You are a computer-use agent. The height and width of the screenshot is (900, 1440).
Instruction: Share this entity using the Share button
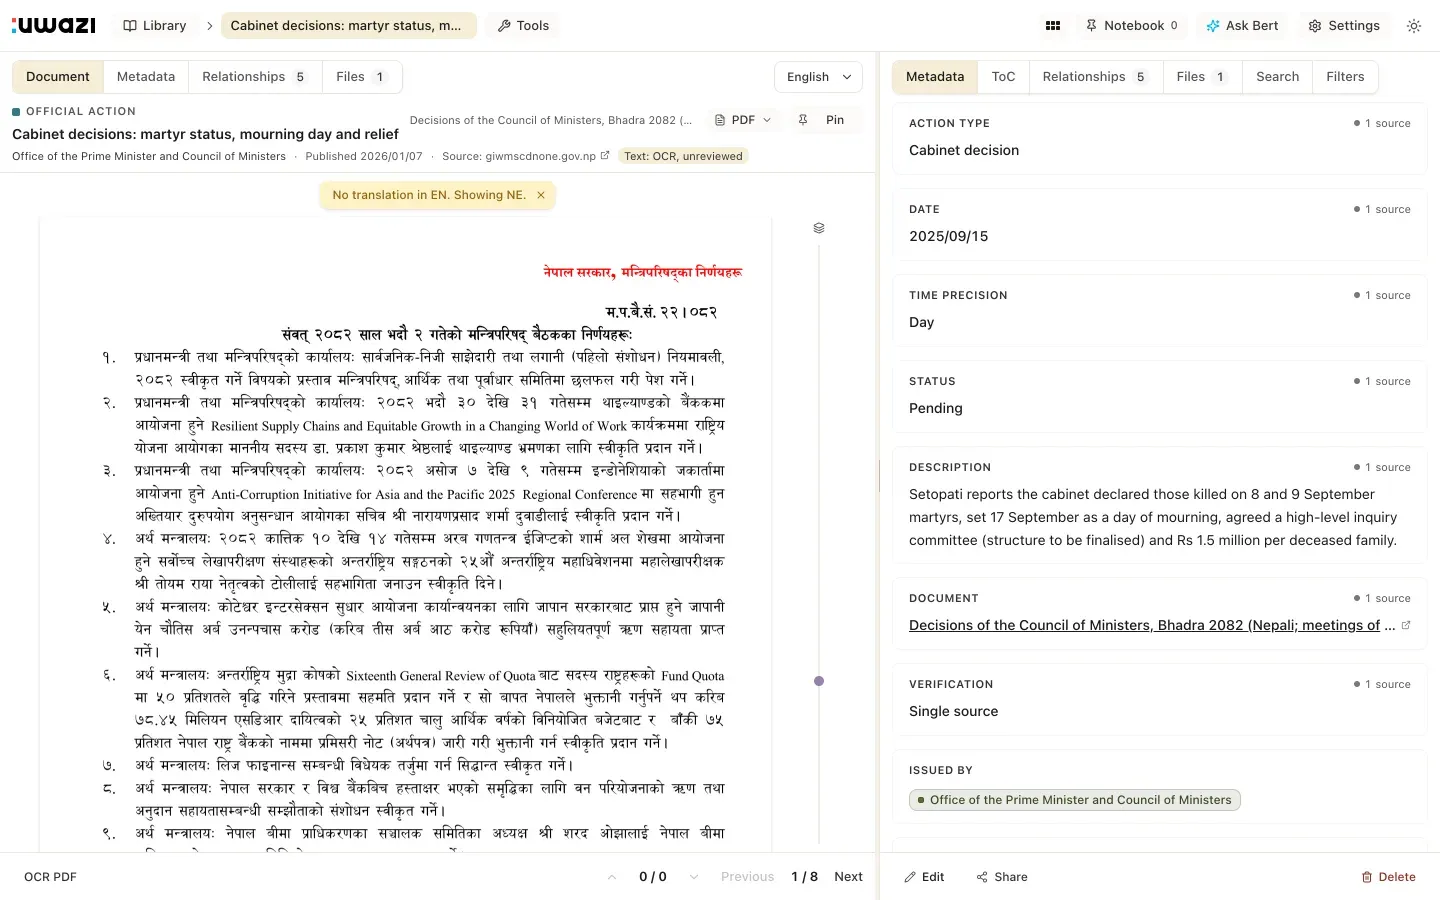(1002, 877)
